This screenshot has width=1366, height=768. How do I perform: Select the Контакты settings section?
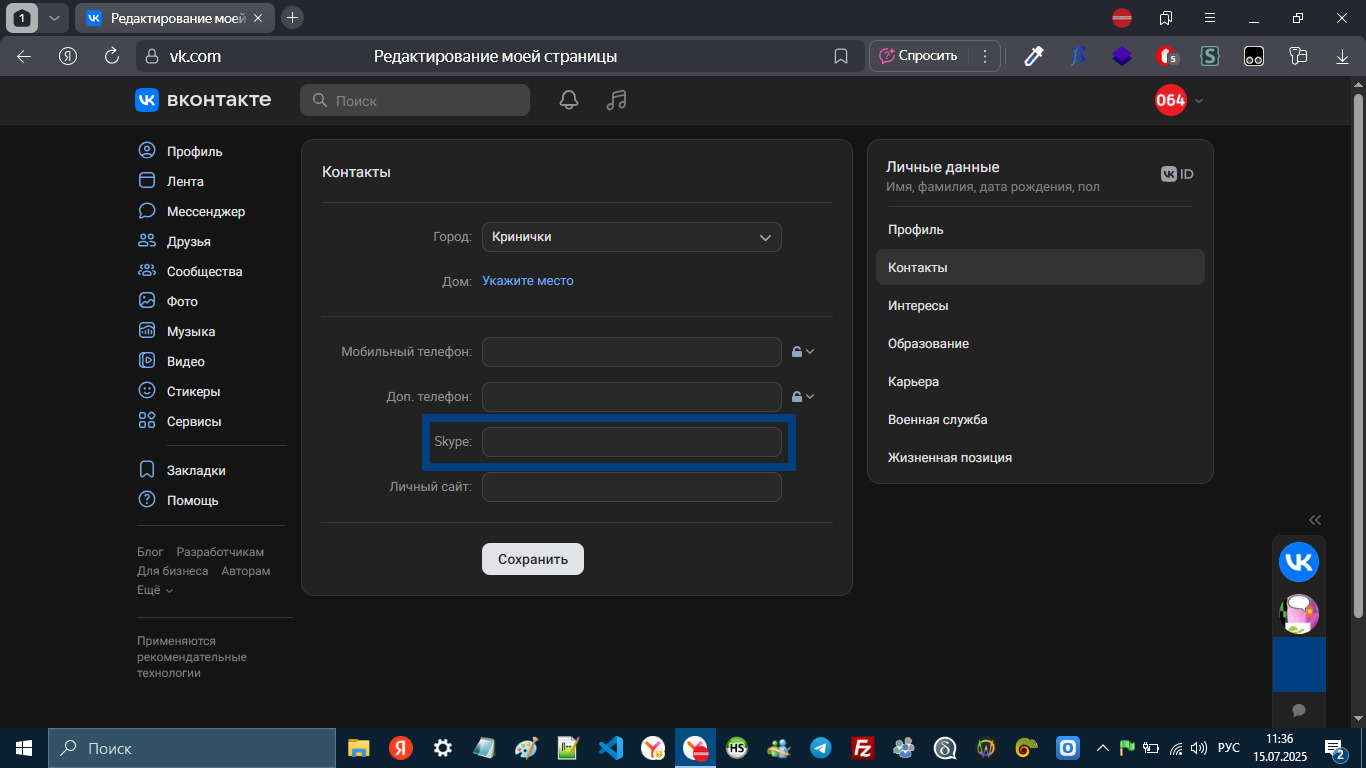pyautogui.click(x=1040, y=268)
